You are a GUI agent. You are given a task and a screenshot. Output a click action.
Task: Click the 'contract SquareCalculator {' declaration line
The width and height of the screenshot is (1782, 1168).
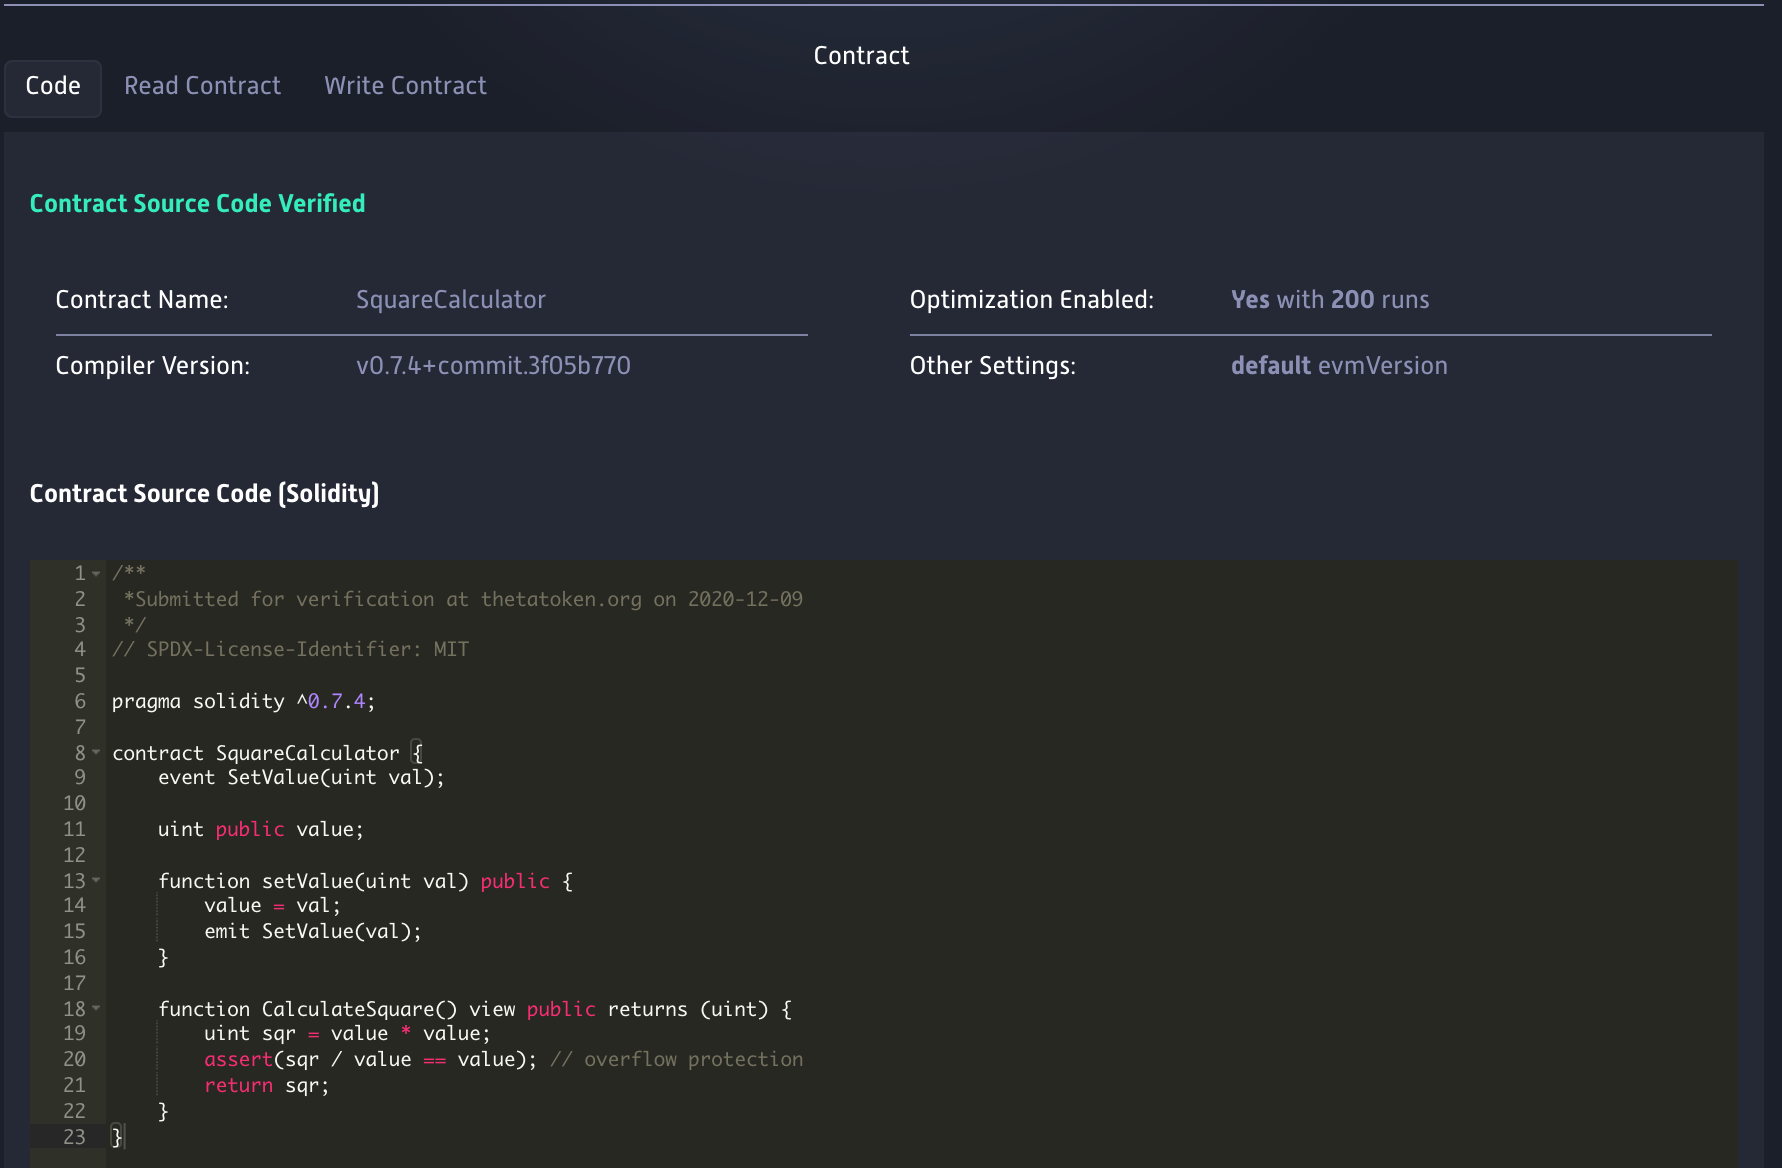point(267,753)
